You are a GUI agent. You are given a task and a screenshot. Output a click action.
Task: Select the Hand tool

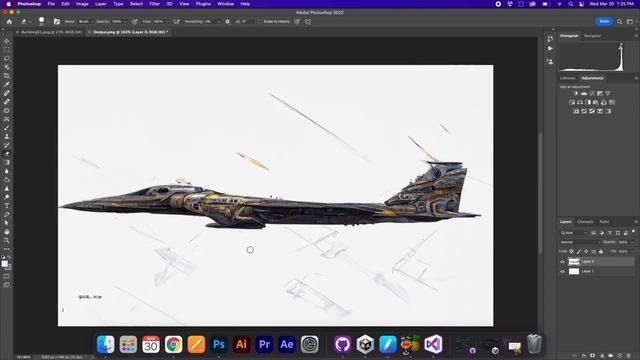coord(7,232)
